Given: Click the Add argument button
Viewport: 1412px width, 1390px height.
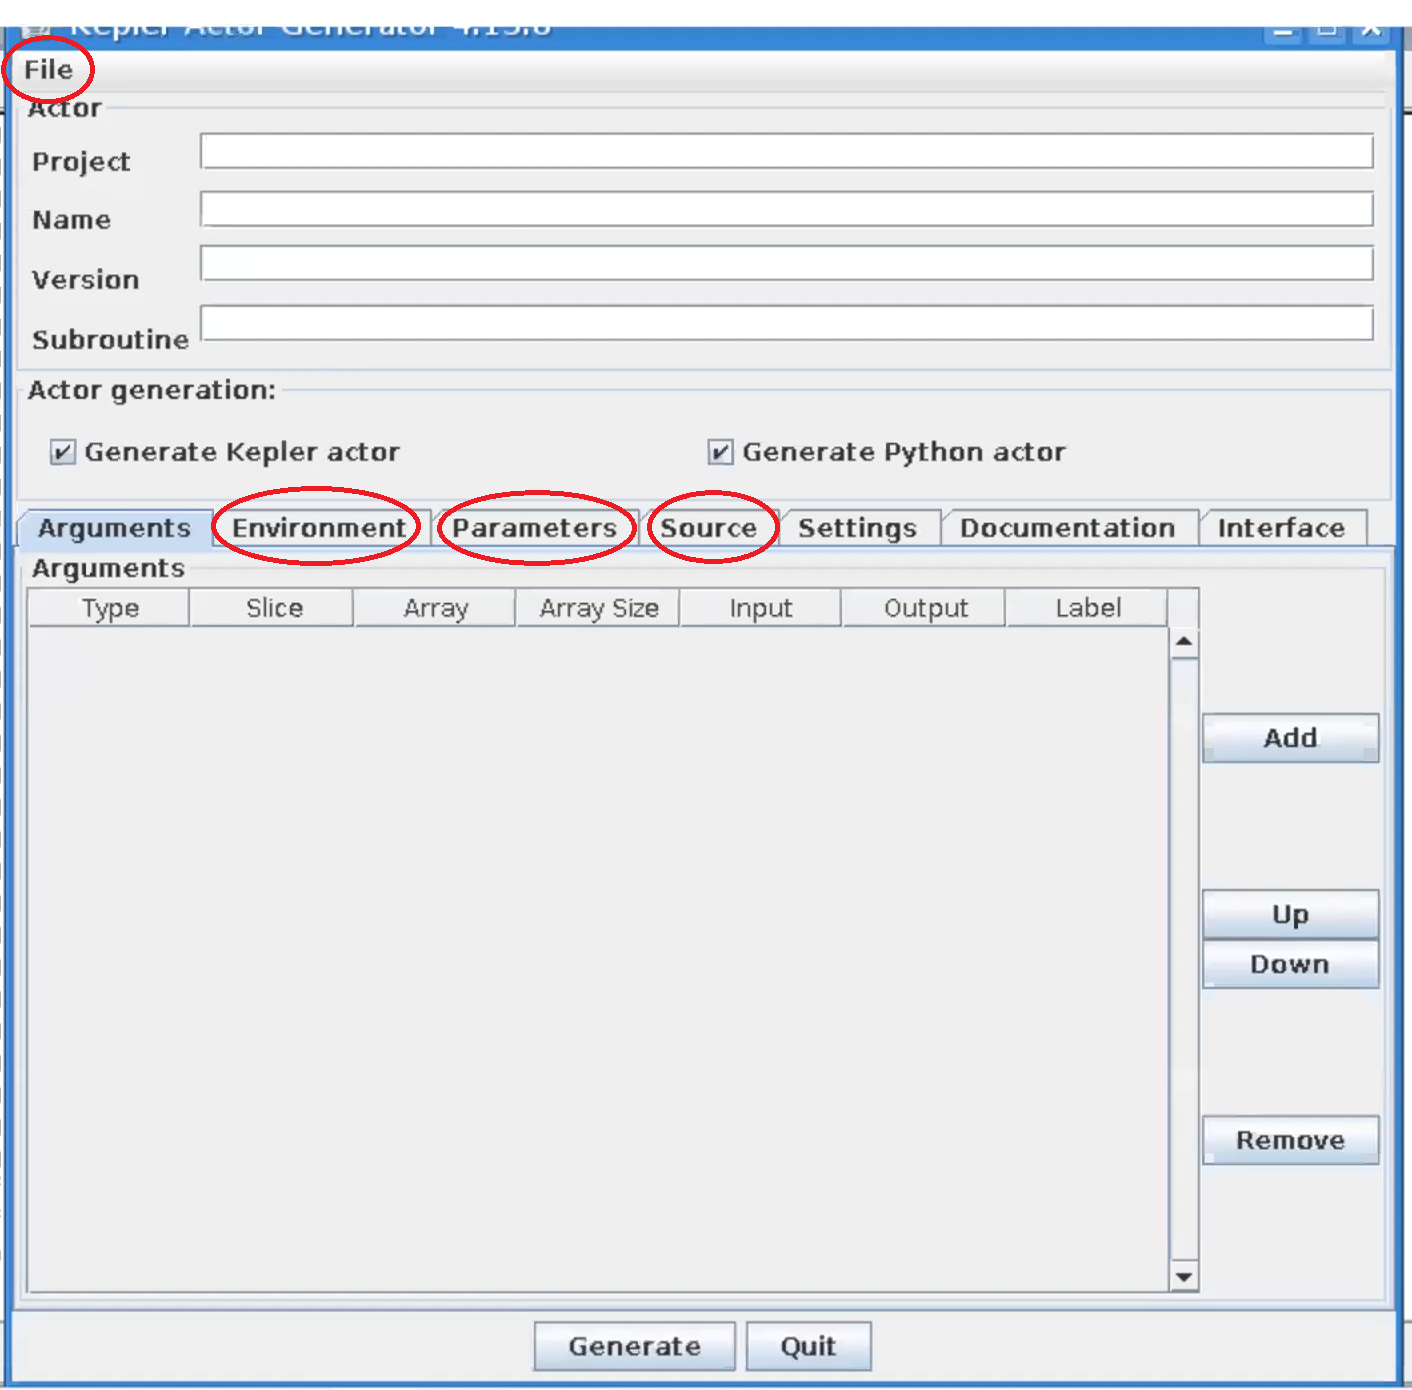Looking at the screenshot, I should coord(1290,738).
